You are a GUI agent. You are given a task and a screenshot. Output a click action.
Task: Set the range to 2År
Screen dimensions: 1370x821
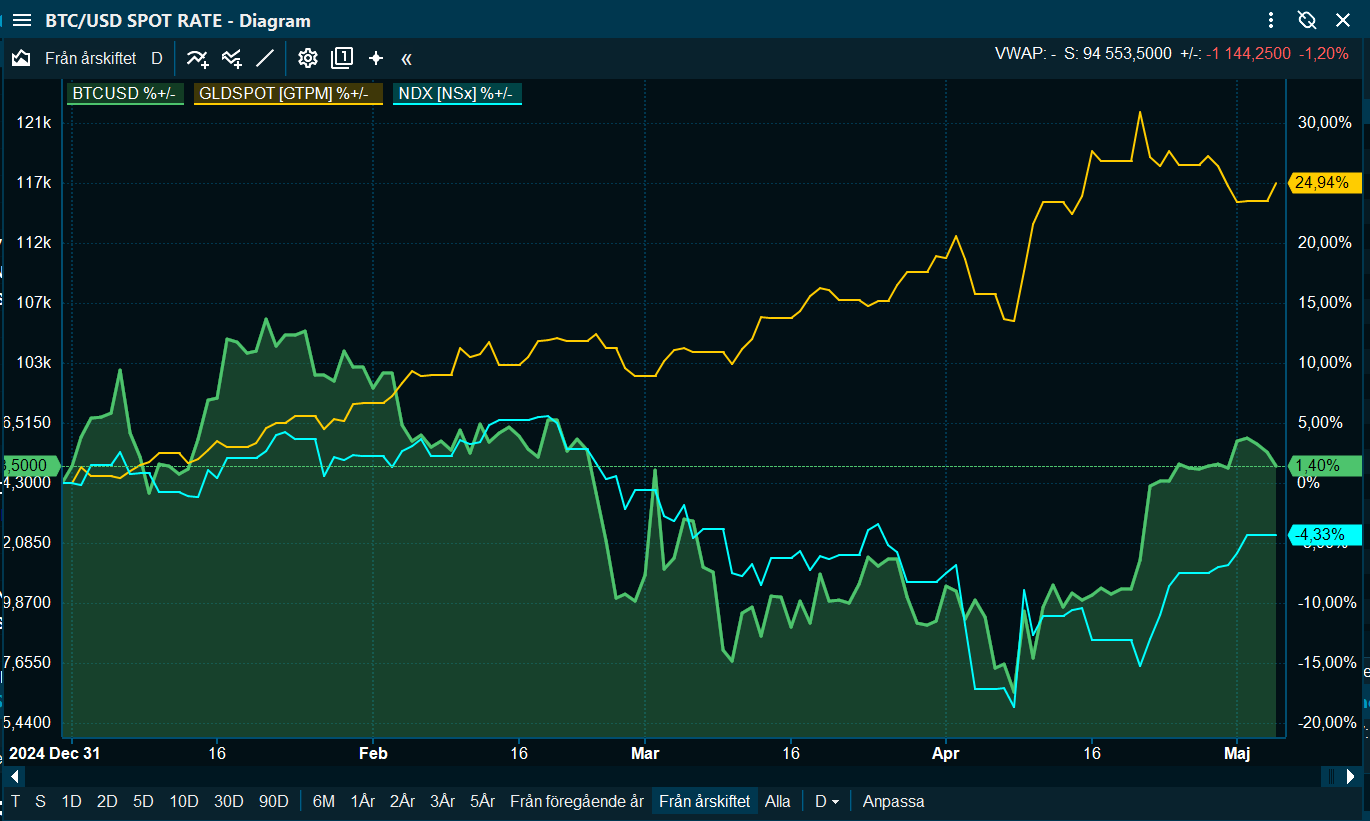tap(403, 801)
